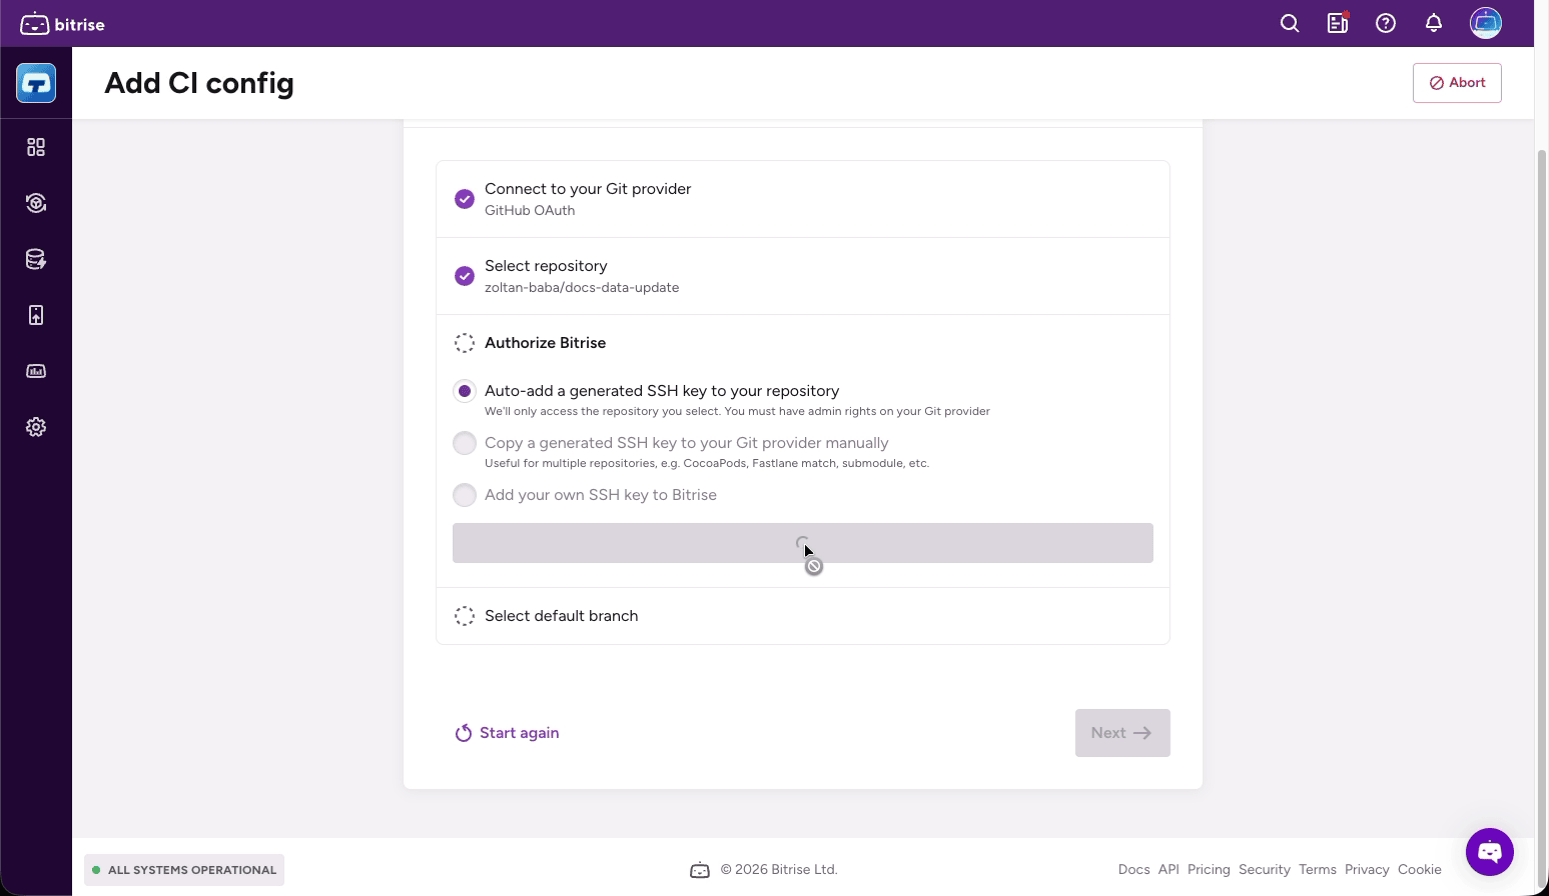Click the Abort button
This screenshot has height=896, width=1549.
click(1457, 83)
